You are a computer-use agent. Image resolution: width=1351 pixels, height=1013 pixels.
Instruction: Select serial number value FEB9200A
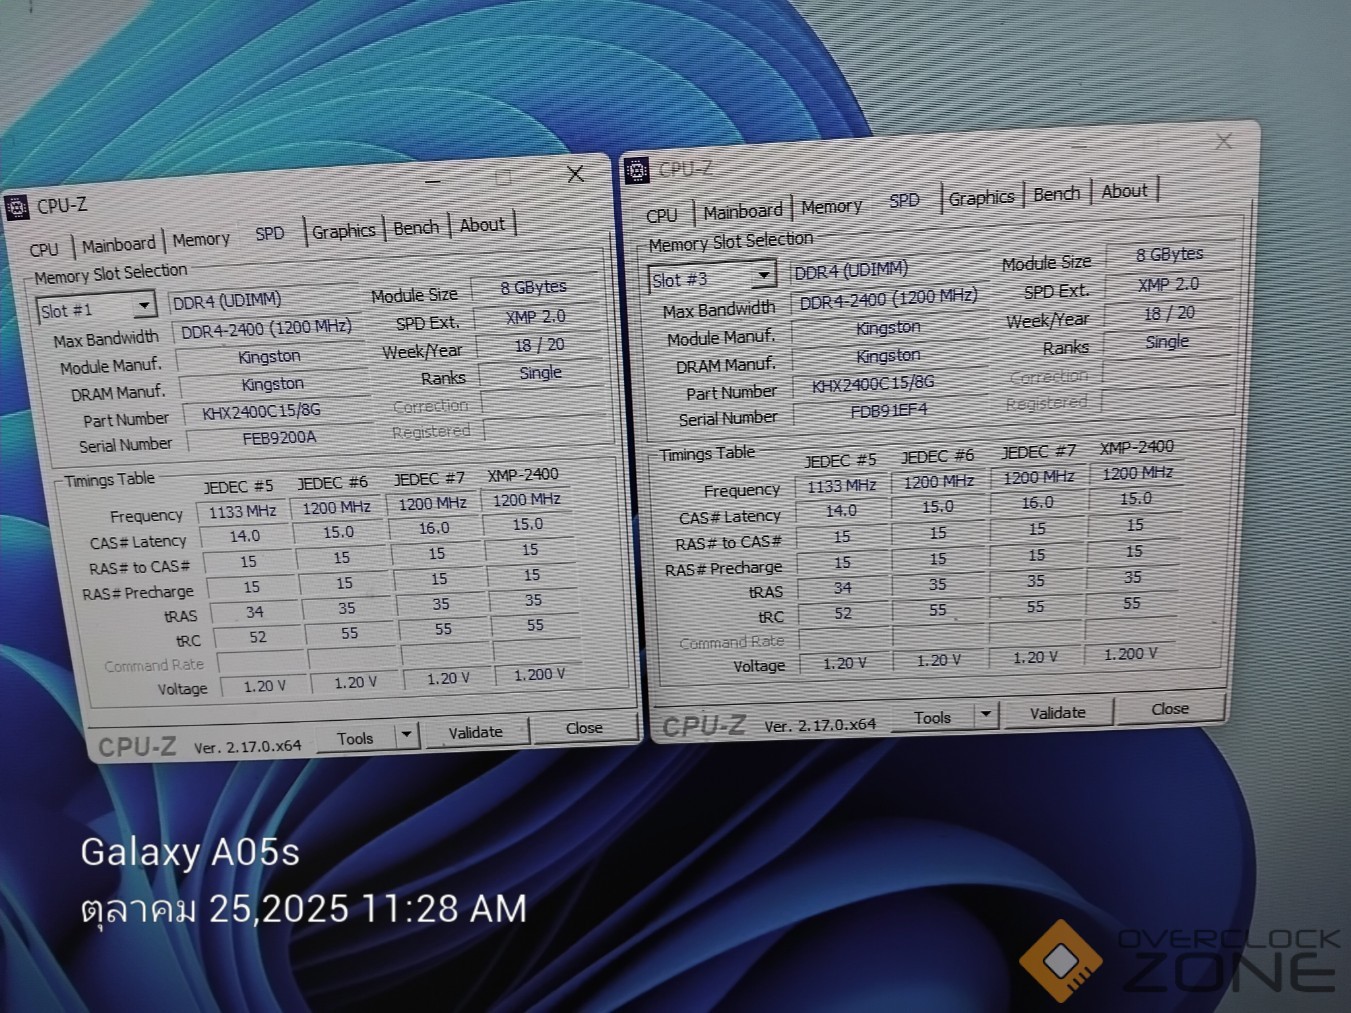coord(279,438)
